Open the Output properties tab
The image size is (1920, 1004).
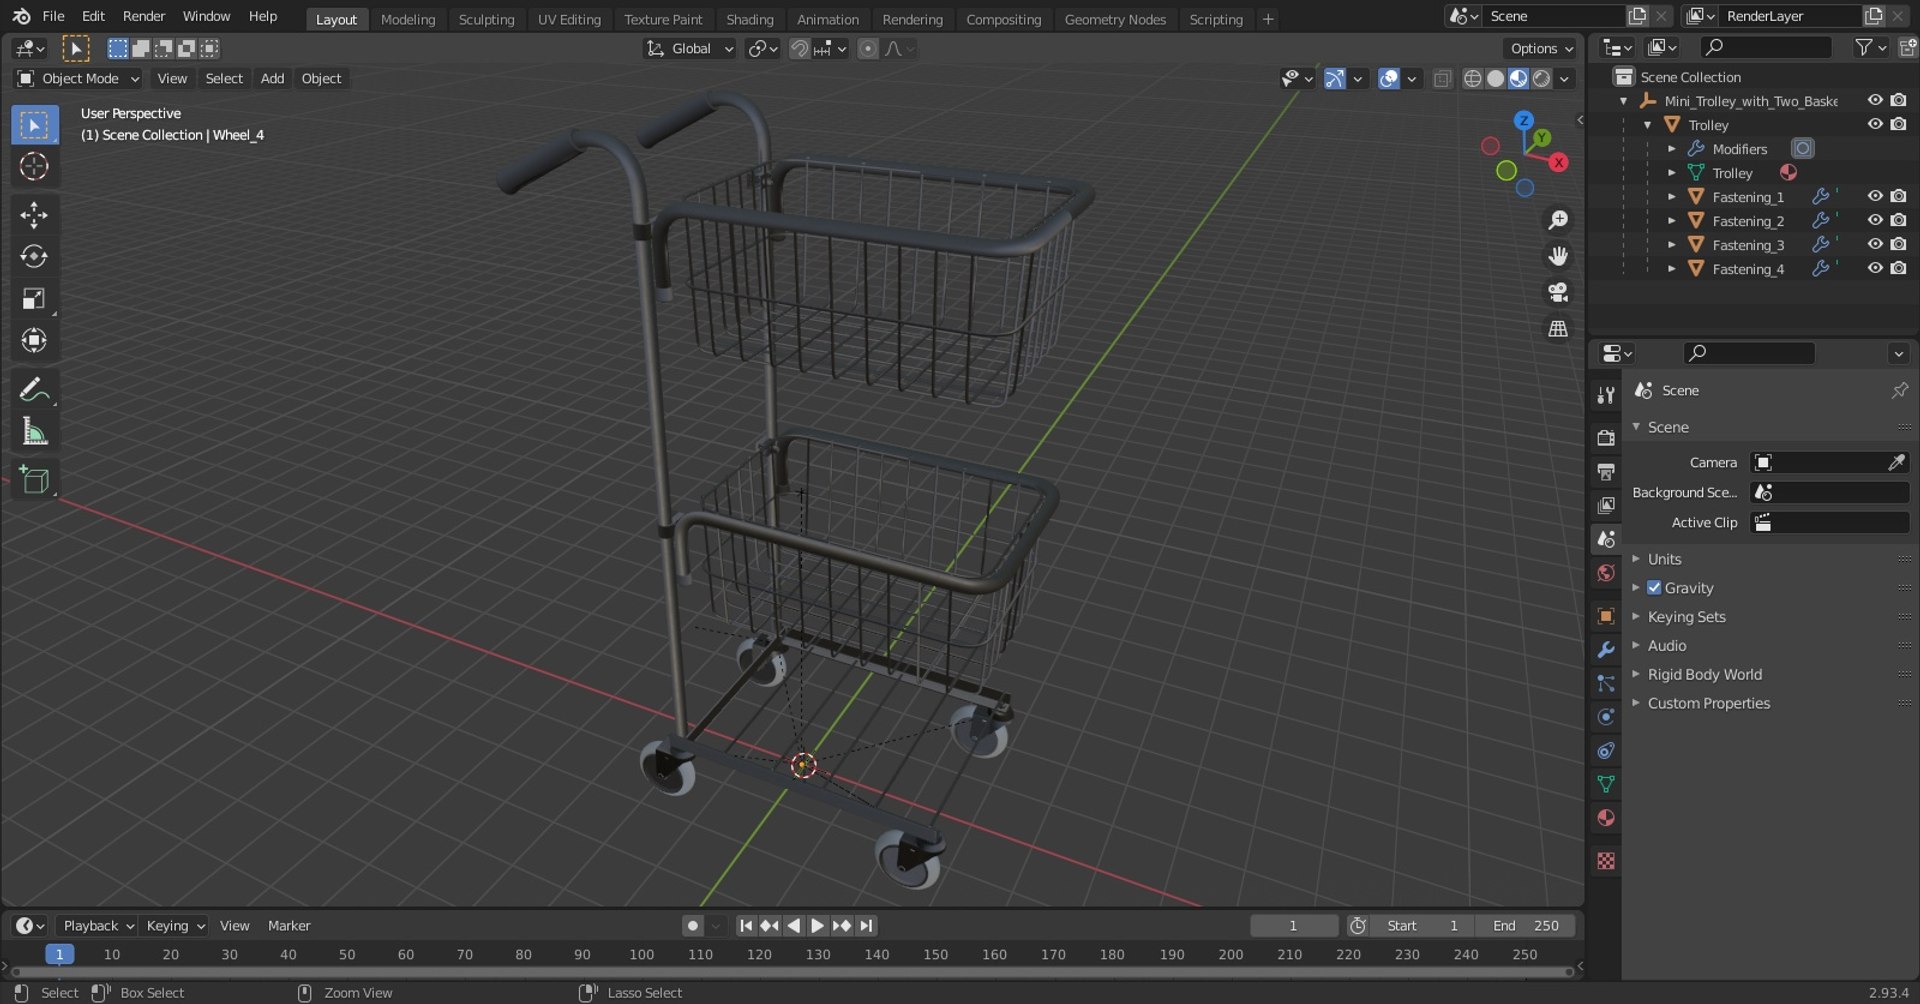coord(1606,471)
